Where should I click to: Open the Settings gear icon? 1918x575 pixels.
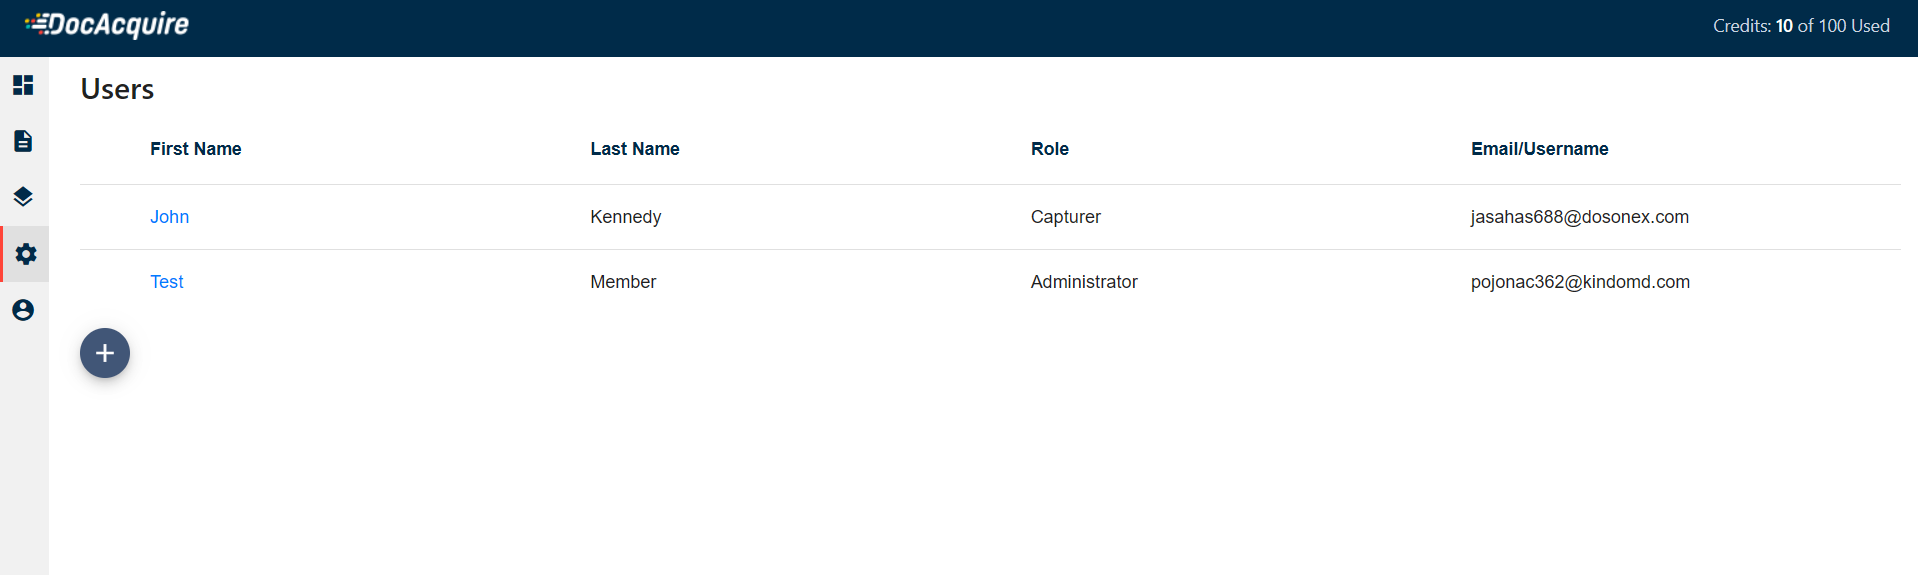tap(26, 254)
